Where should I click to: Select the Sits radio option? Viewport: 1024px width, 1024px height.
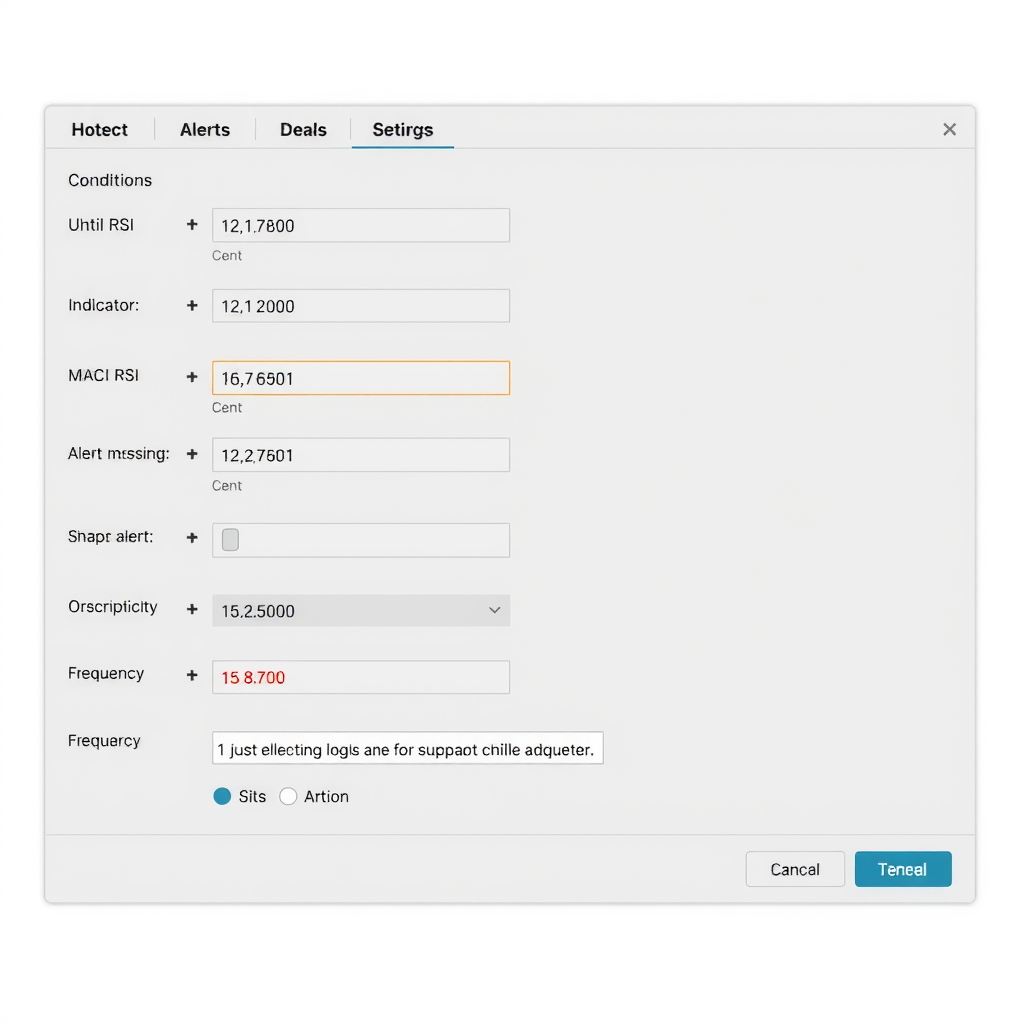223,796
